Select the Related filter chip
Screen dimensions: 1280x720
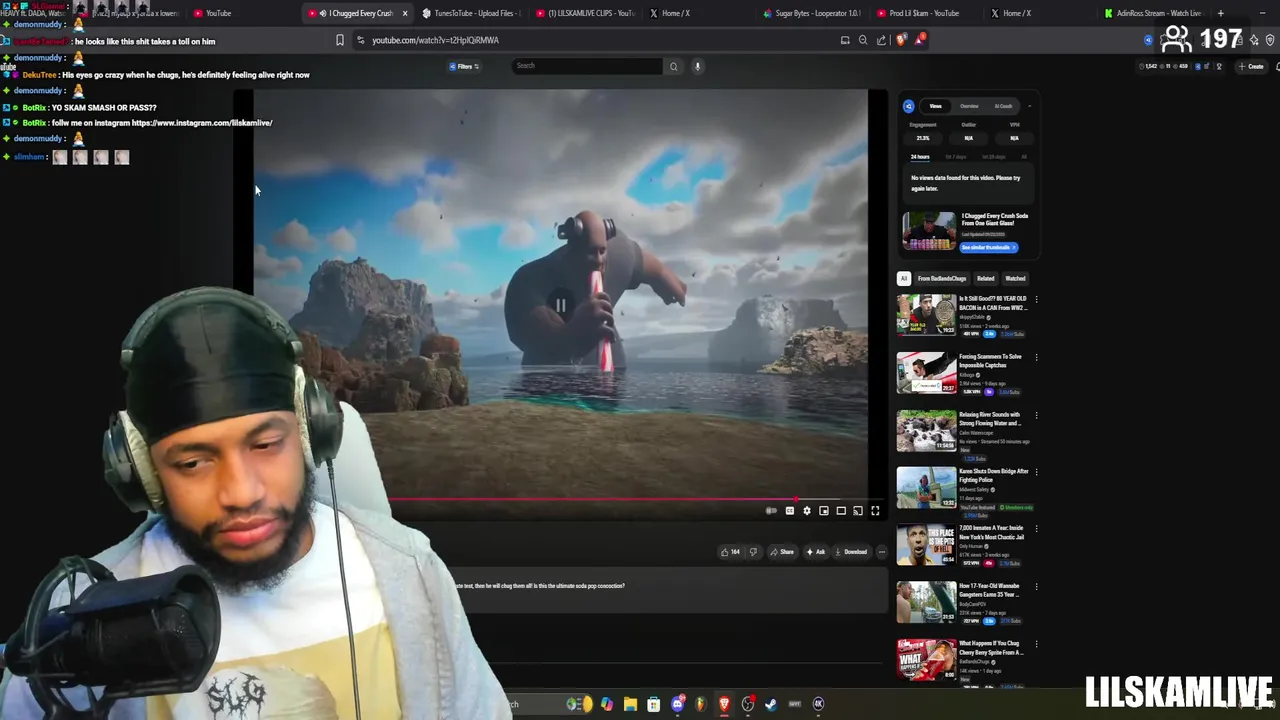(x=986, y=279)
